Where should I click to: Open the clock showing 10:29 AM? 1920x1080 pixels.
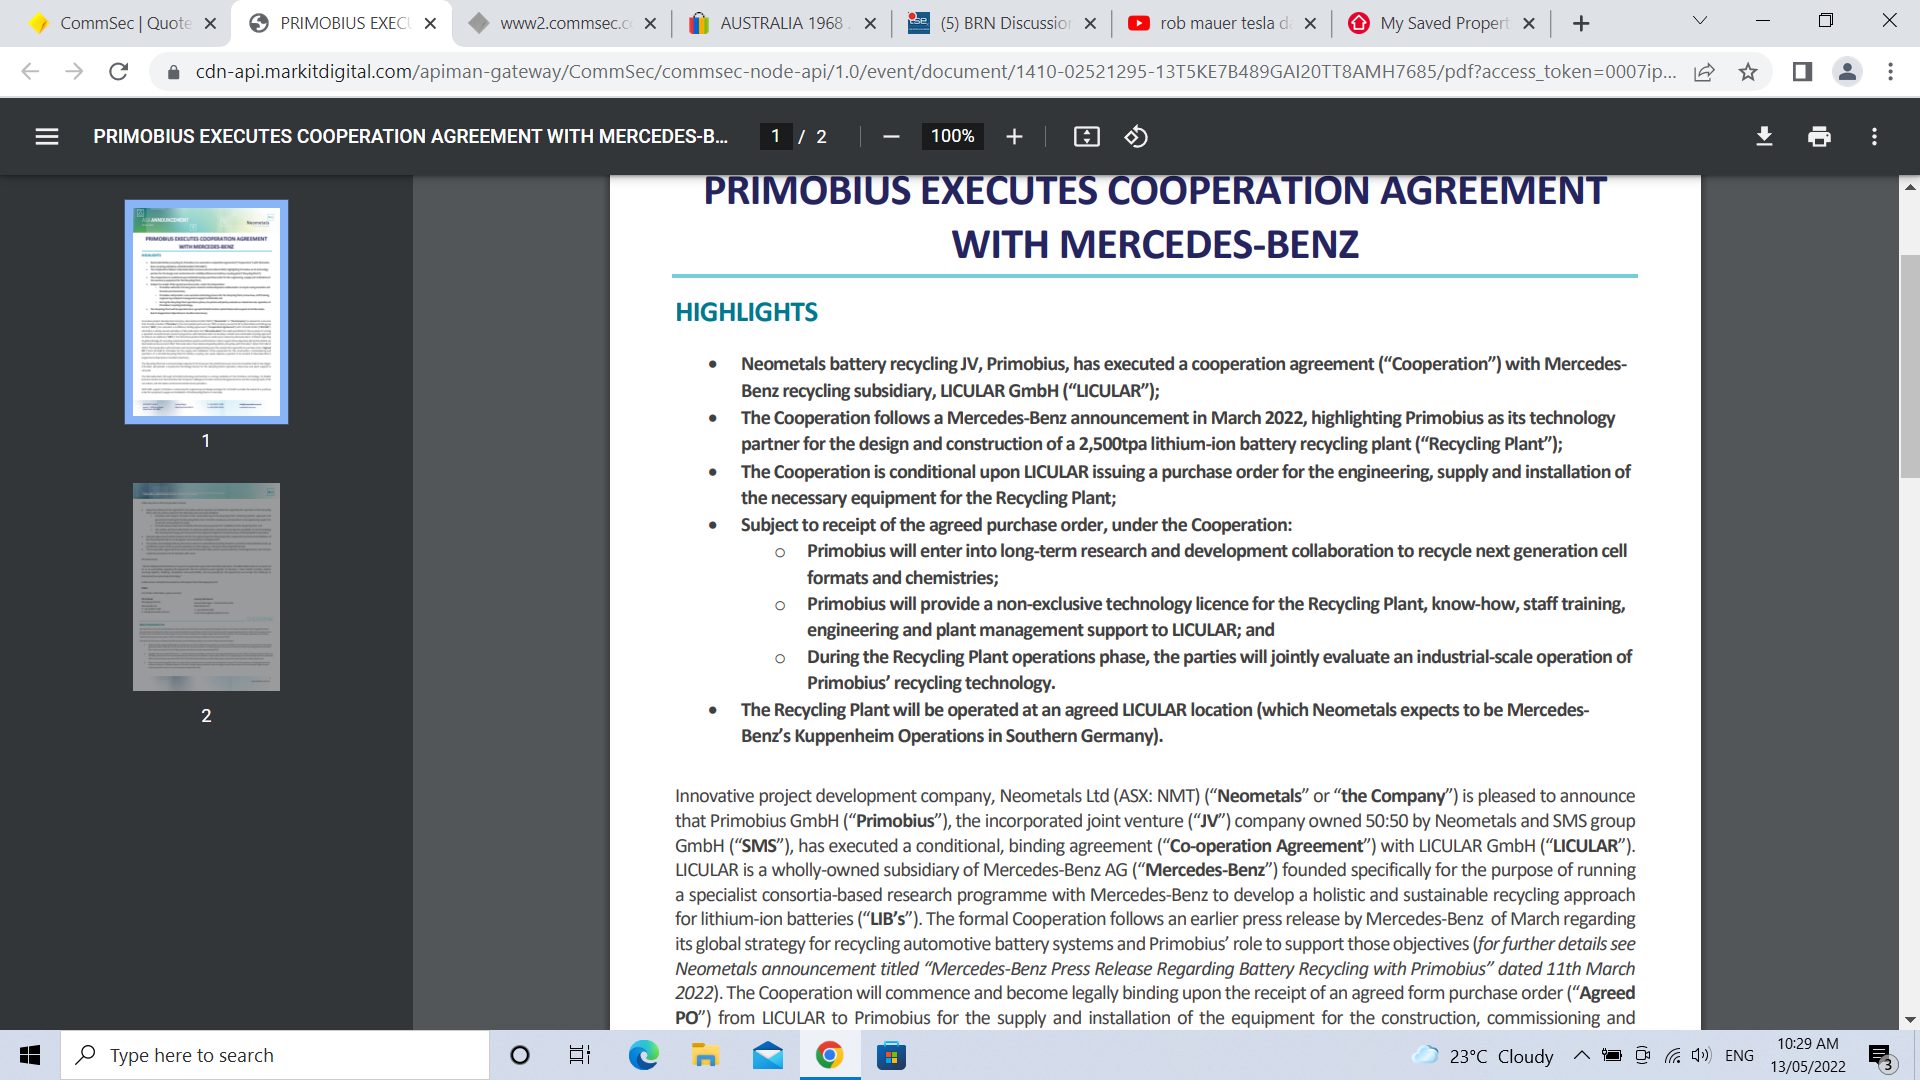click(1807, 1055)
